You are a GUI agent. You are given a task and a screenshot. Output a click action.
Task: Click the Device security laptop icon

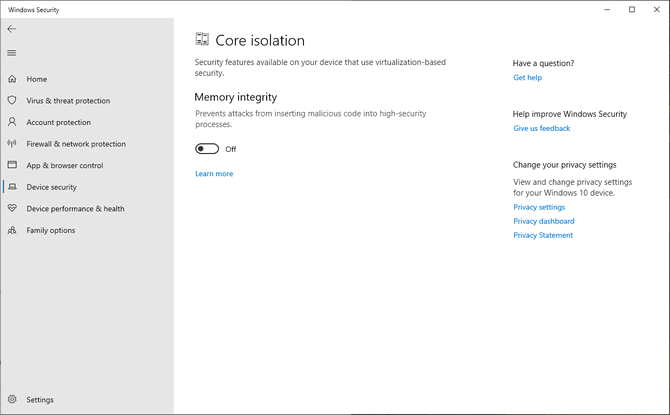[x=12, y=187]
